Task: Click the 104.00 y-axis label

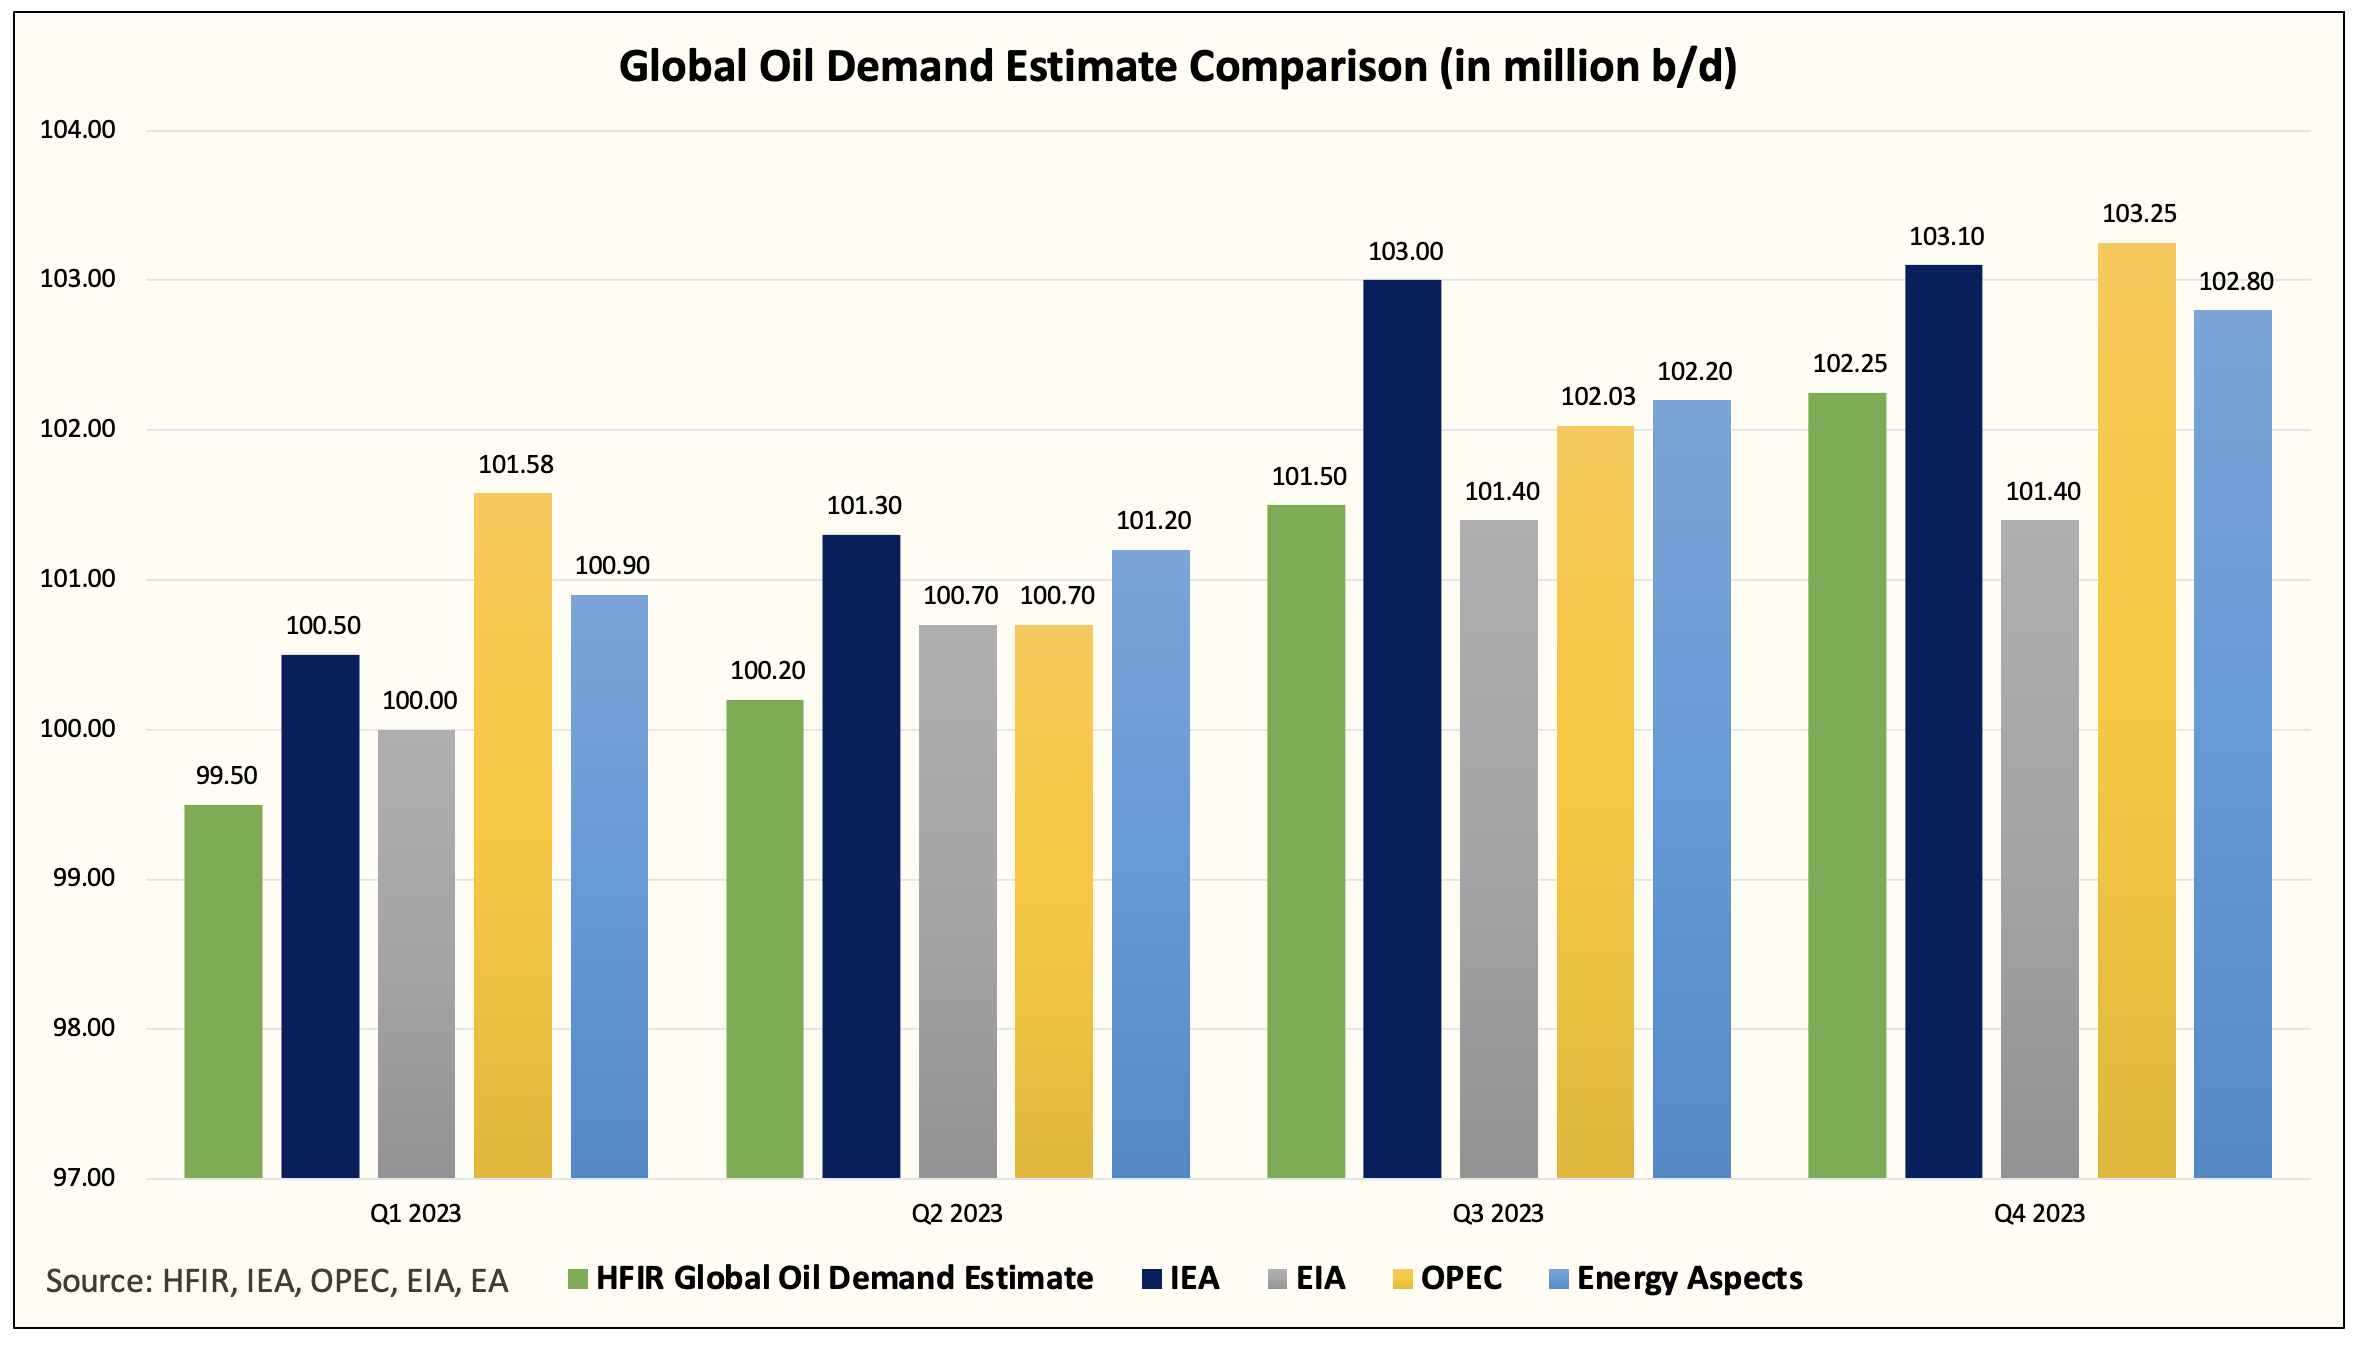Action: 77,130
